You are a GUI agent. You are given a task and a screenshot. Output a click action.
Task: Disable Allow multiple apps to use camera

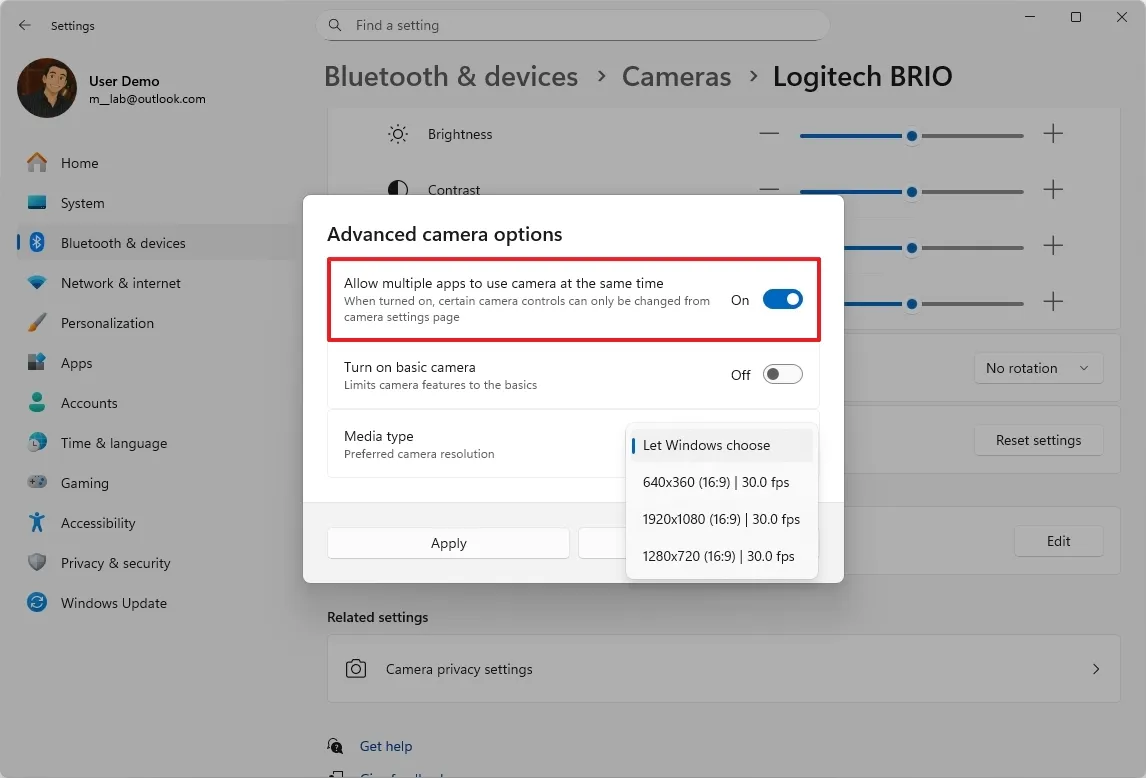pyautogui.click(x=782, y=298)
